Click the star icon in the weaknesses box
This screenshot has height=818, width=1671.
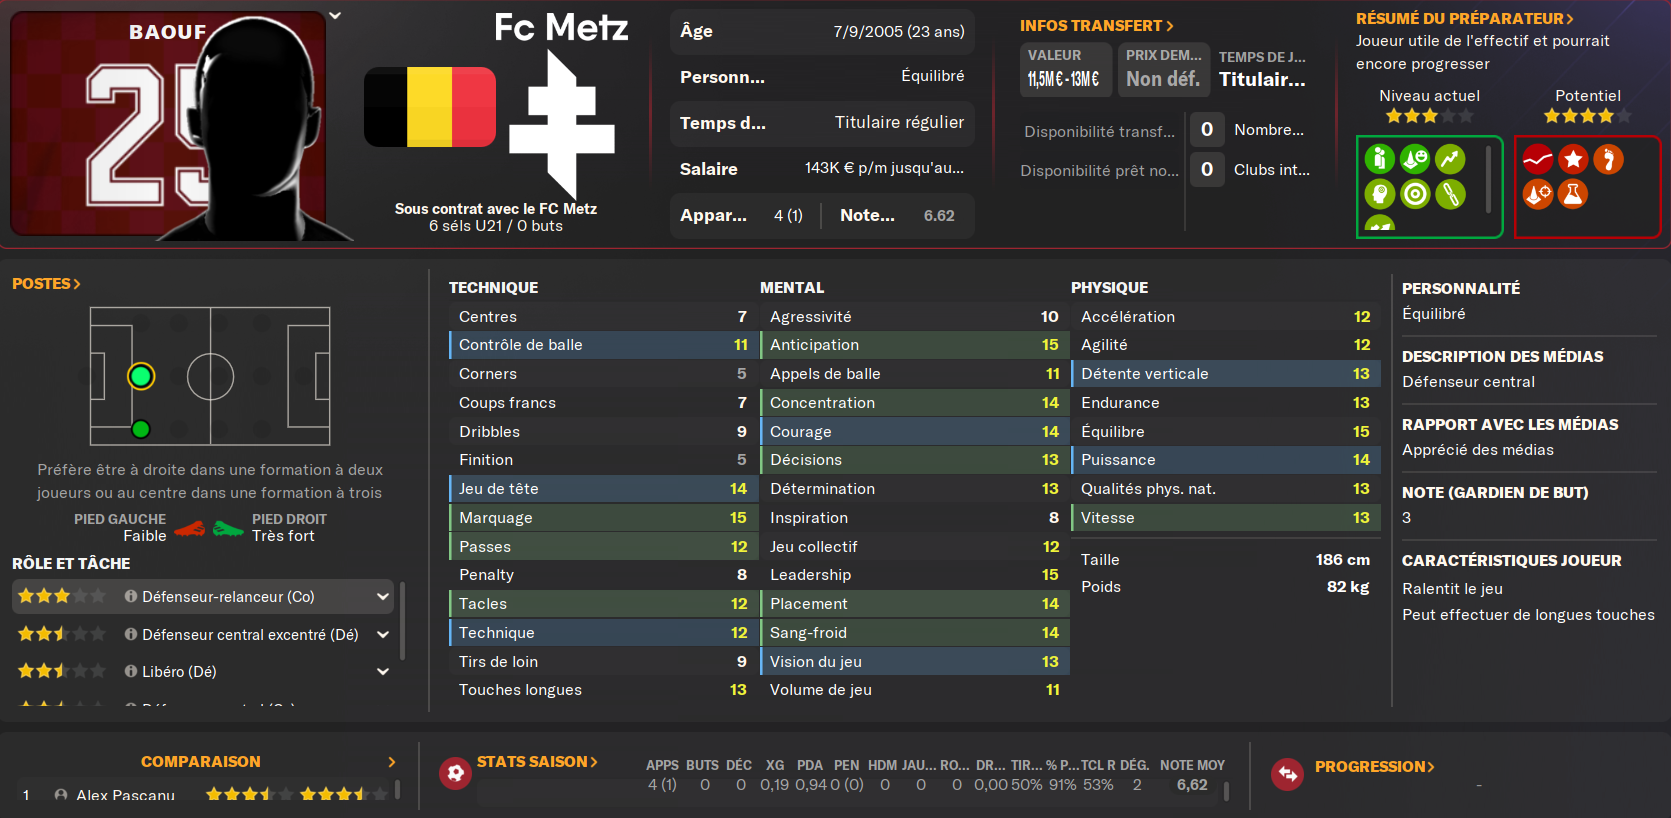click(1573, 159)
